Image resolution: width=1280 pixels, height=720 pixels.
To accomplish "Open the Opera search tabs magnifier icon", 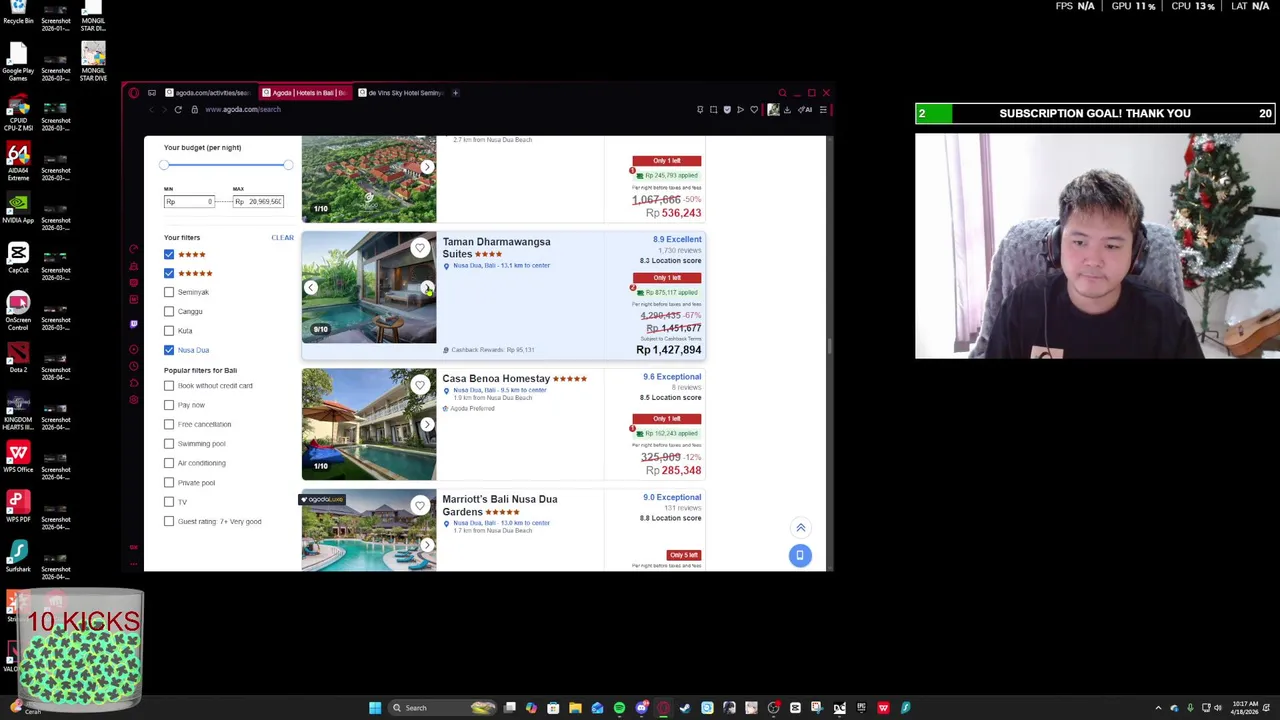I will (782, 93).
